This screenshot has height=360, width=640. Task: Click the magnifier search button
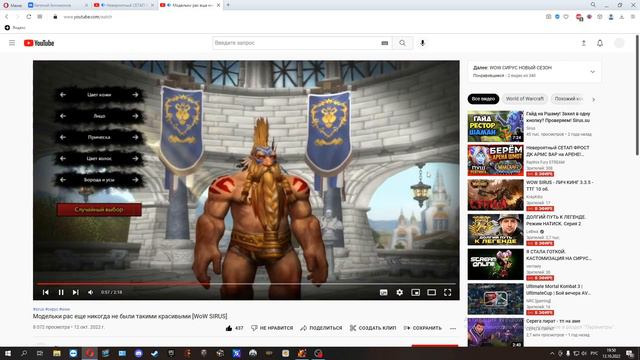tap(402, 43)
